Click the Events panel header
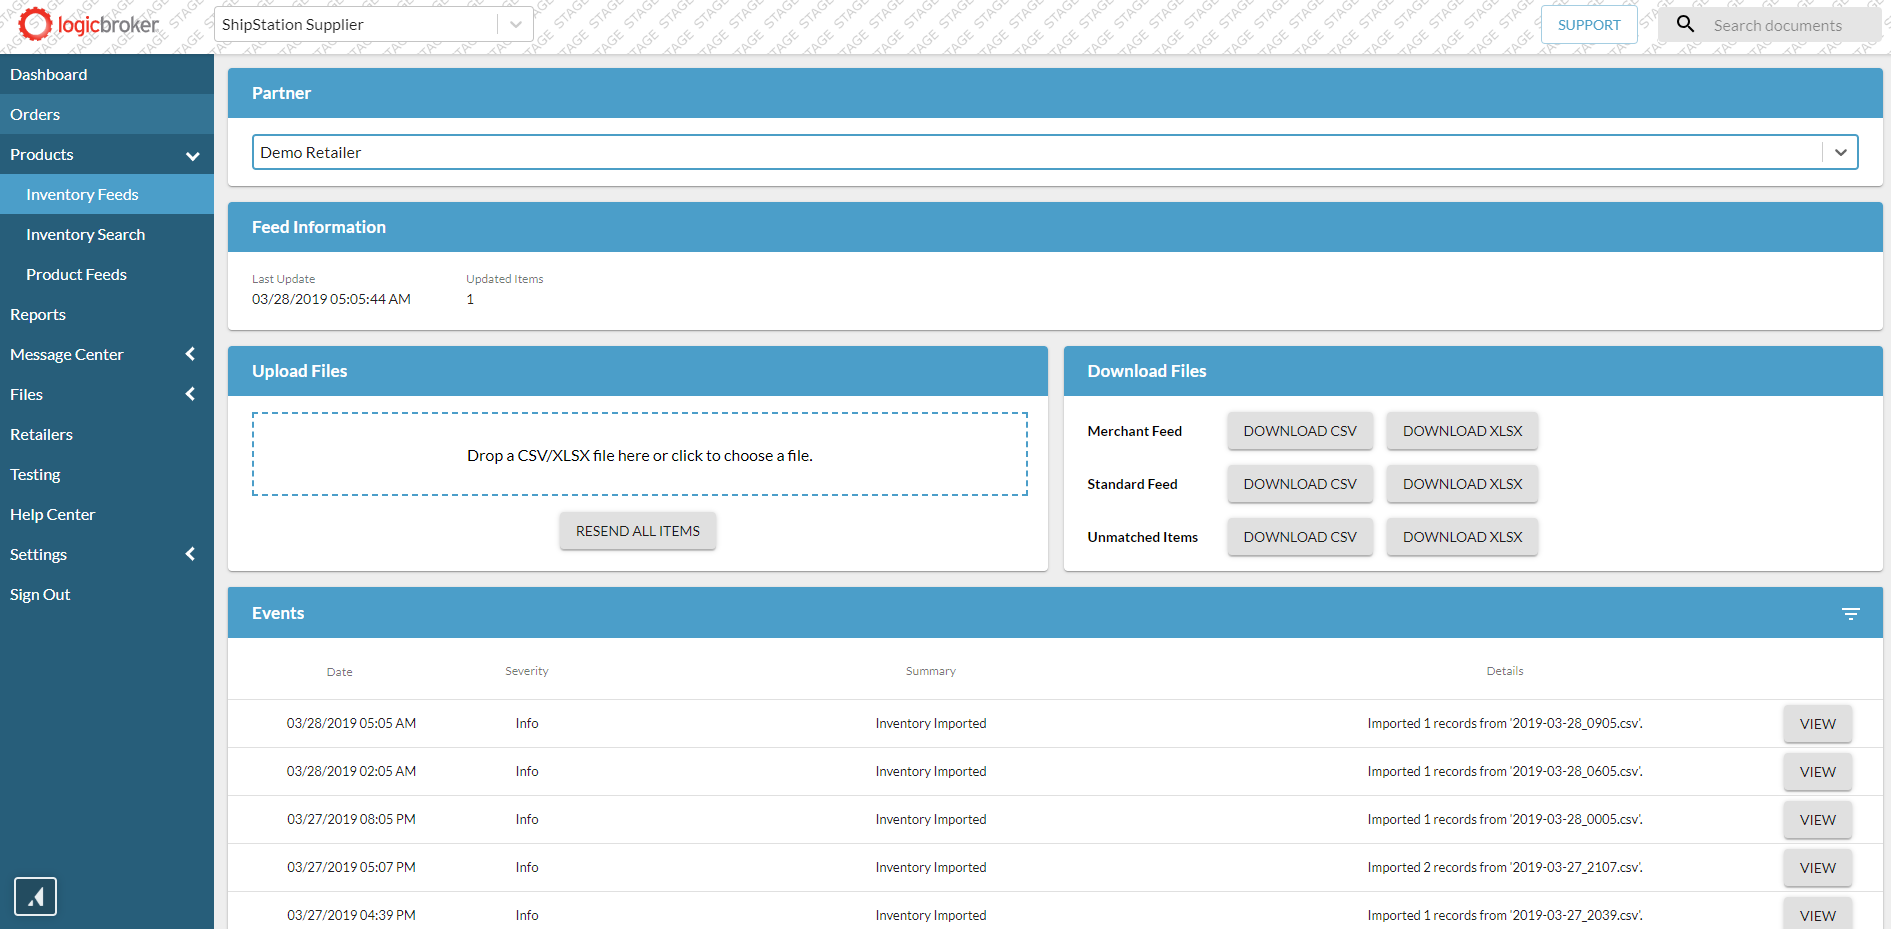Screen dimensions: 1891x929 pos(1055,613)
